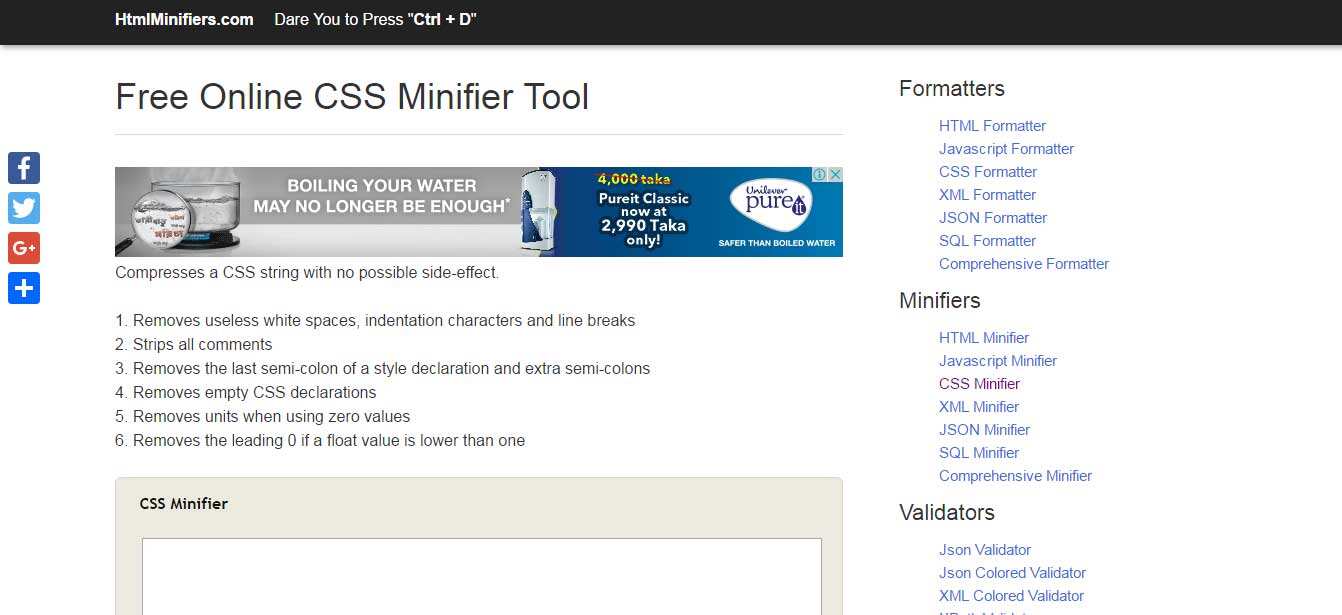This screenshot has width=1342, height=615.
Task: Select the HTML Minifier link
Action: tap(983, 338)
